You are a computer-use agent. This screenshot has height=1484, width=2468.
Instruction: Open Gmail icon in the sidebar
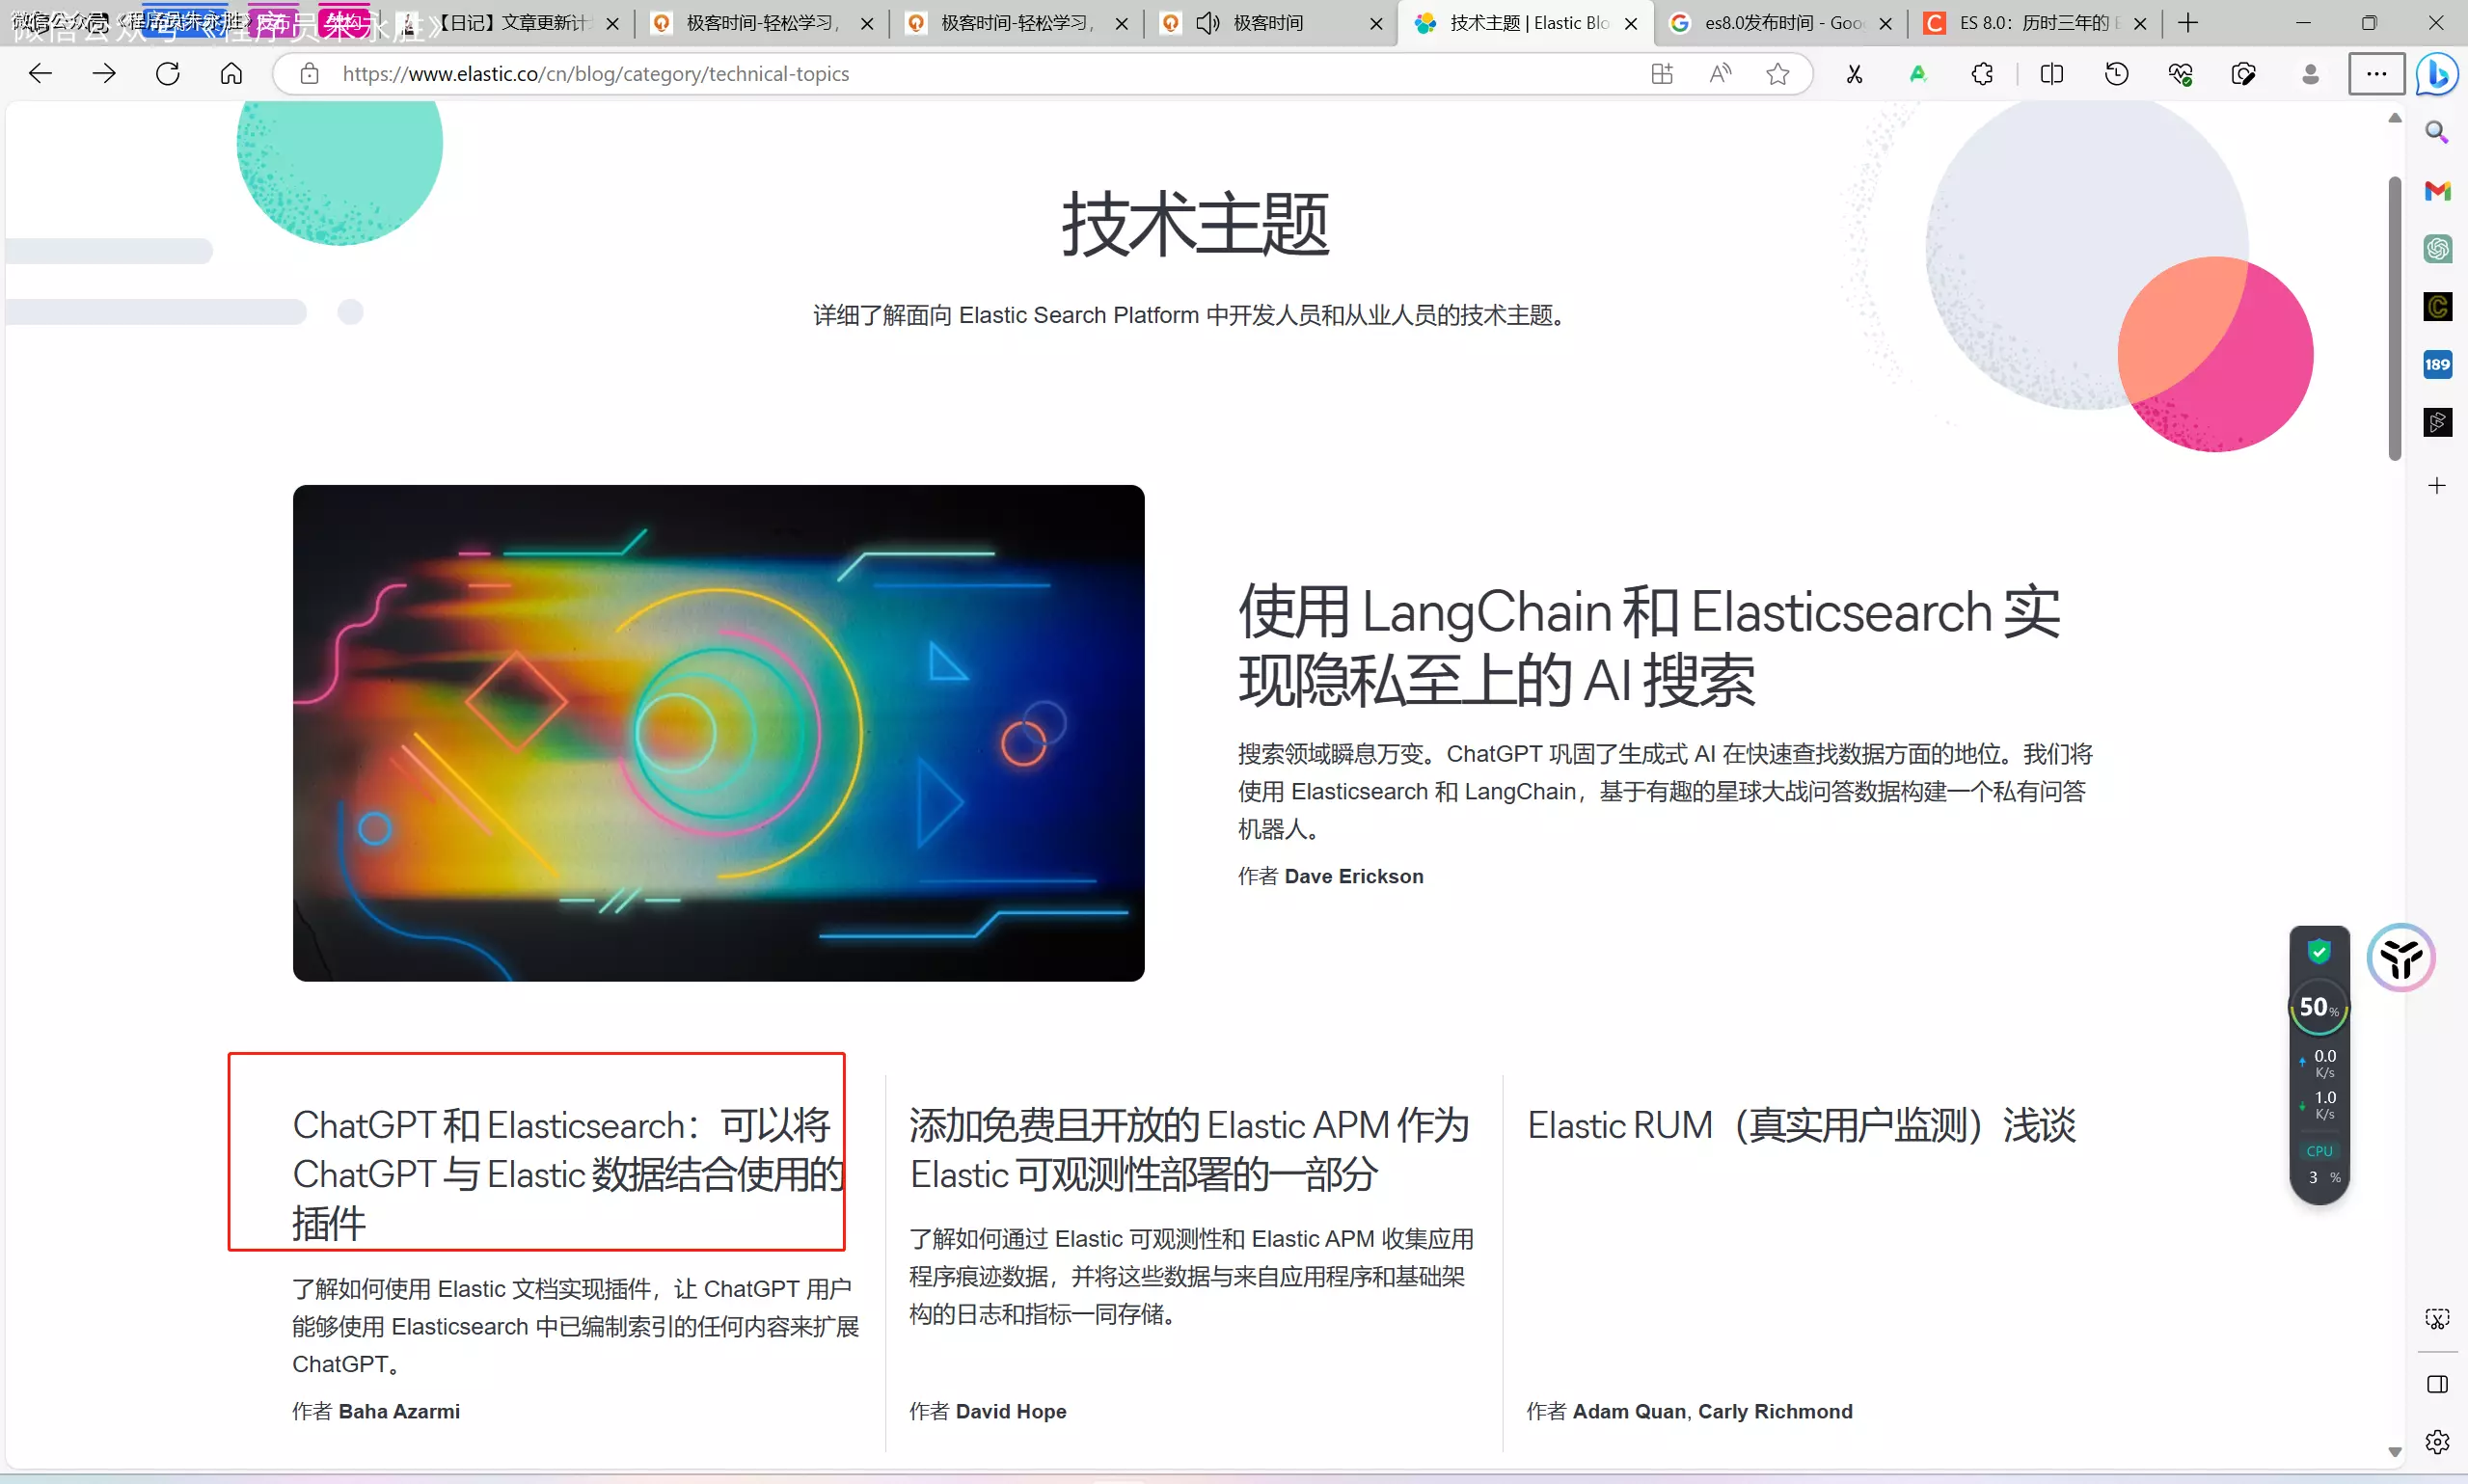pyautogui.click(x=2437, y=190)
